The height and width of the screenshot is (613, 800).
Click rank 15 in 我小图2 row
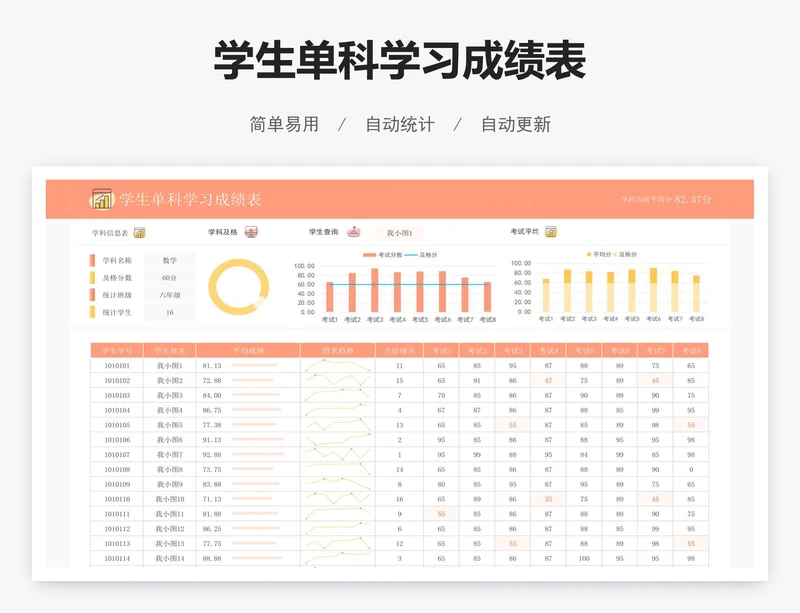pyautogui.click(x=399, y=380)
